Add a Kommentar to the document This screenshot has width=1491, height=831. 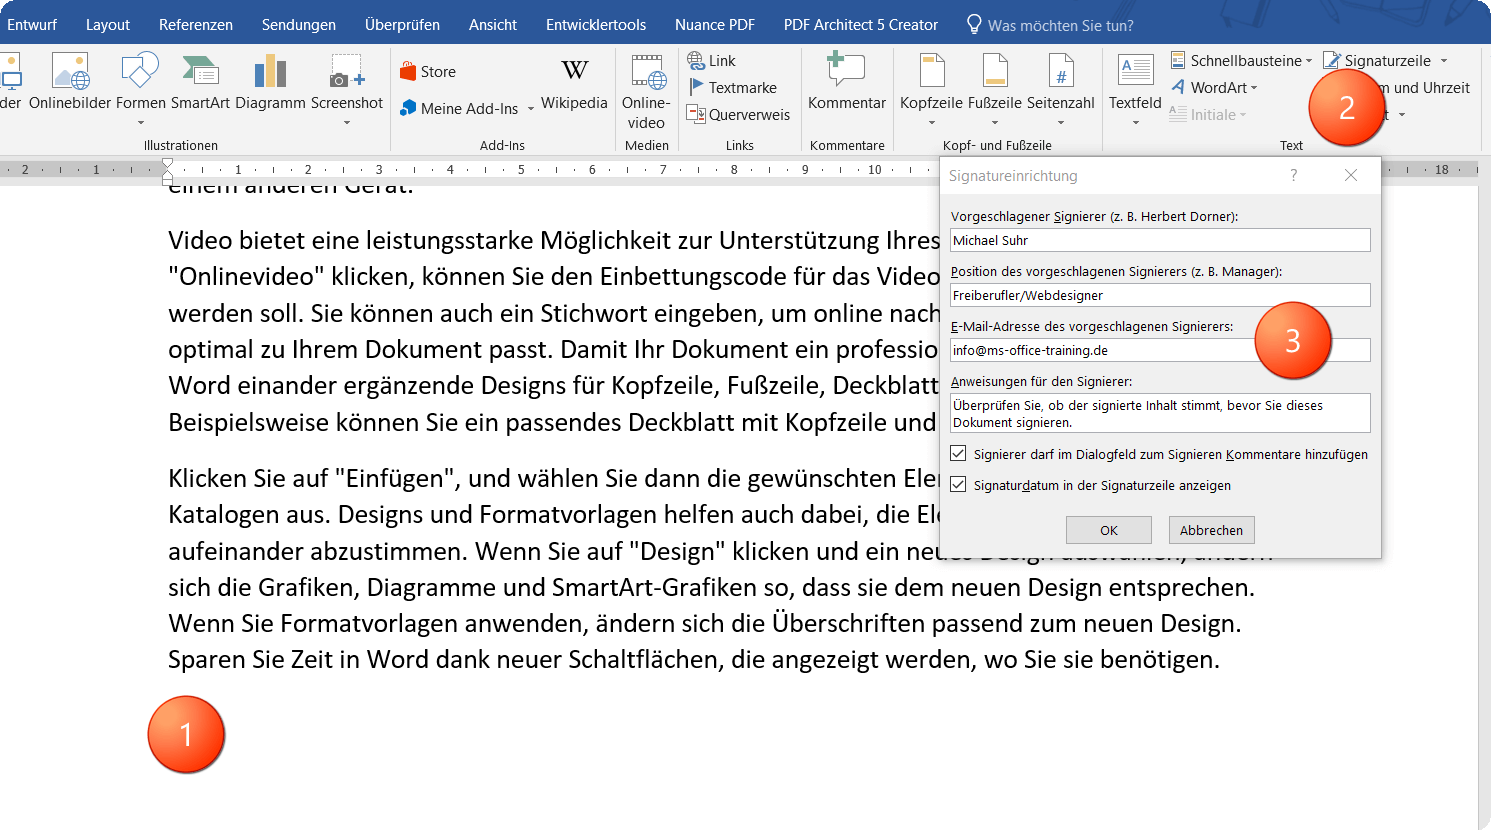[x=847, y=82]
